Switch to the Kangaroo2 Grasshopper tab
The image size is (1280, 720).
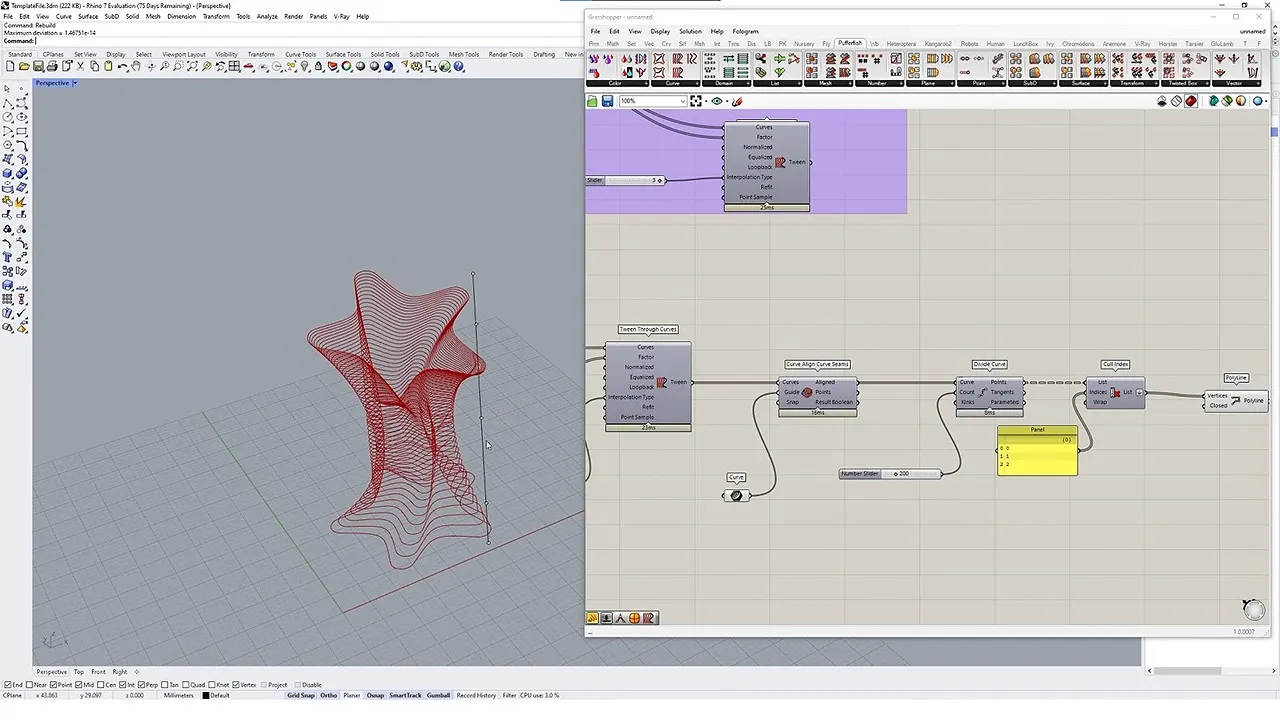coord(938,44)
